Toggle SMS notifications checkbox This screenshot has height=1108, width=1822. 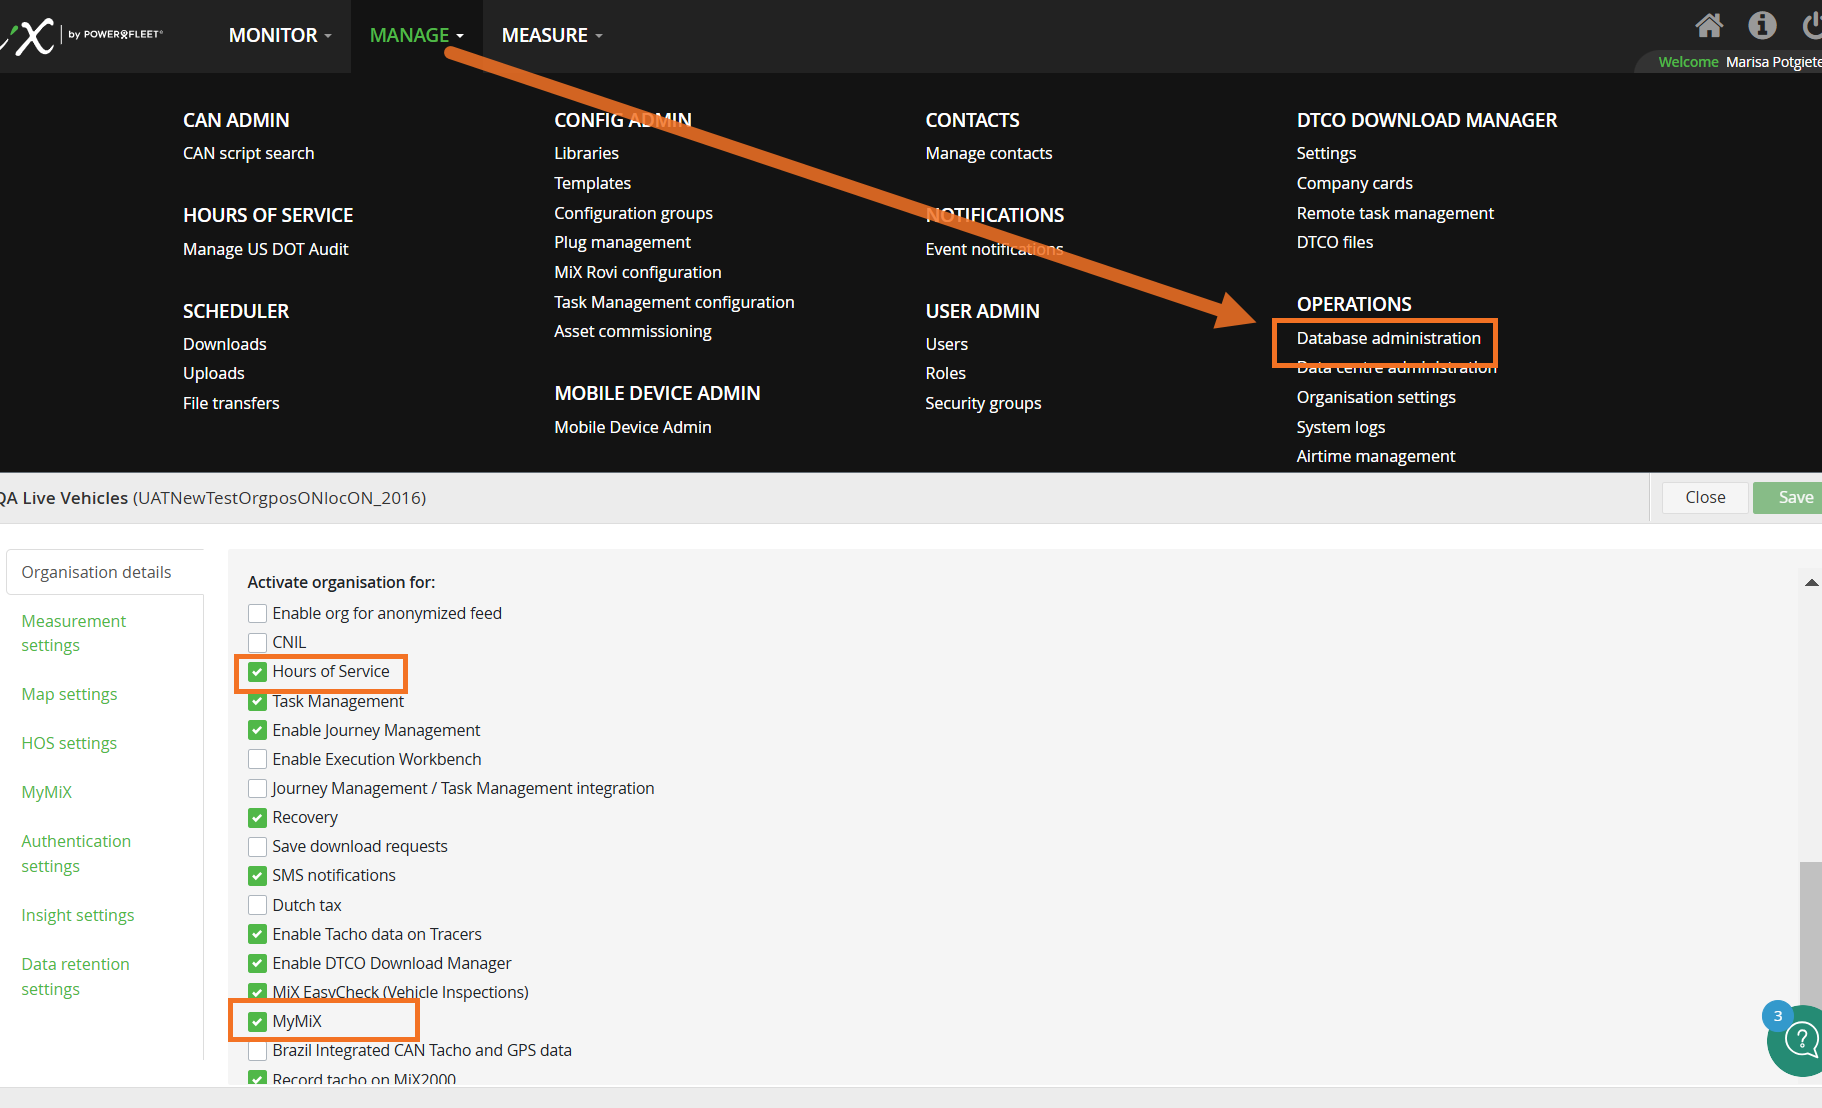point(257,875)
